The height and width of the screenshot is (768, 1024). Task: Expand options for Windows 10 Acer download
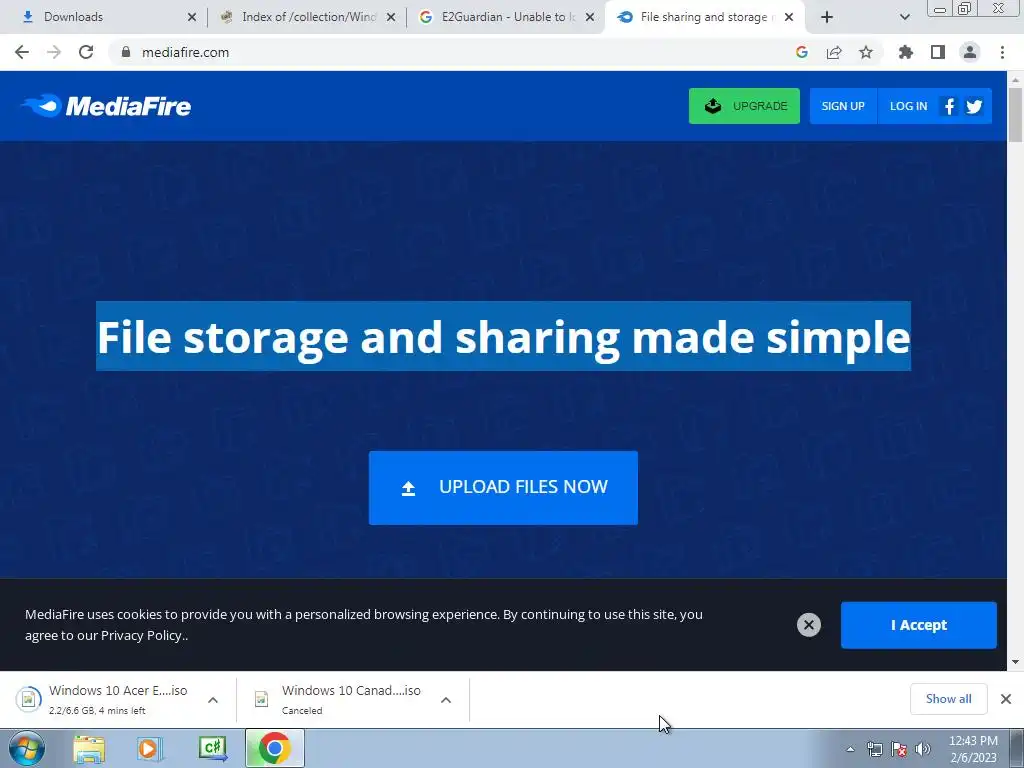tap(213, 700)
